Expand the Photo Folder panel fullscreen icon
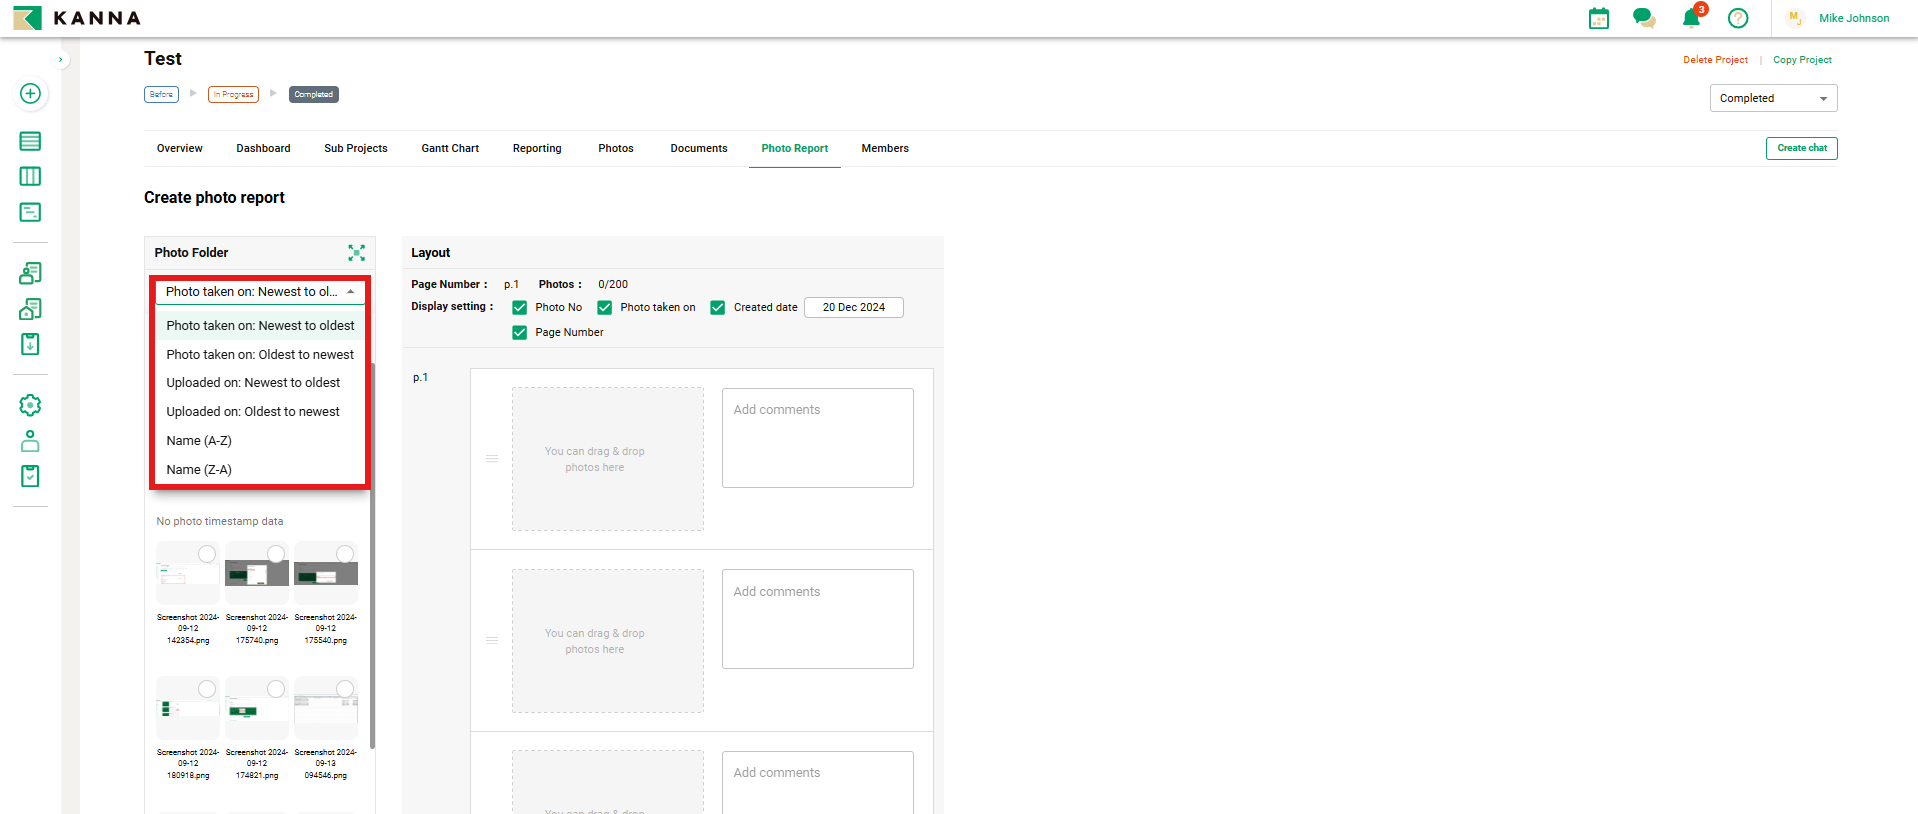This screenshot has height=814, width=1918. click(x=356, y=253)
